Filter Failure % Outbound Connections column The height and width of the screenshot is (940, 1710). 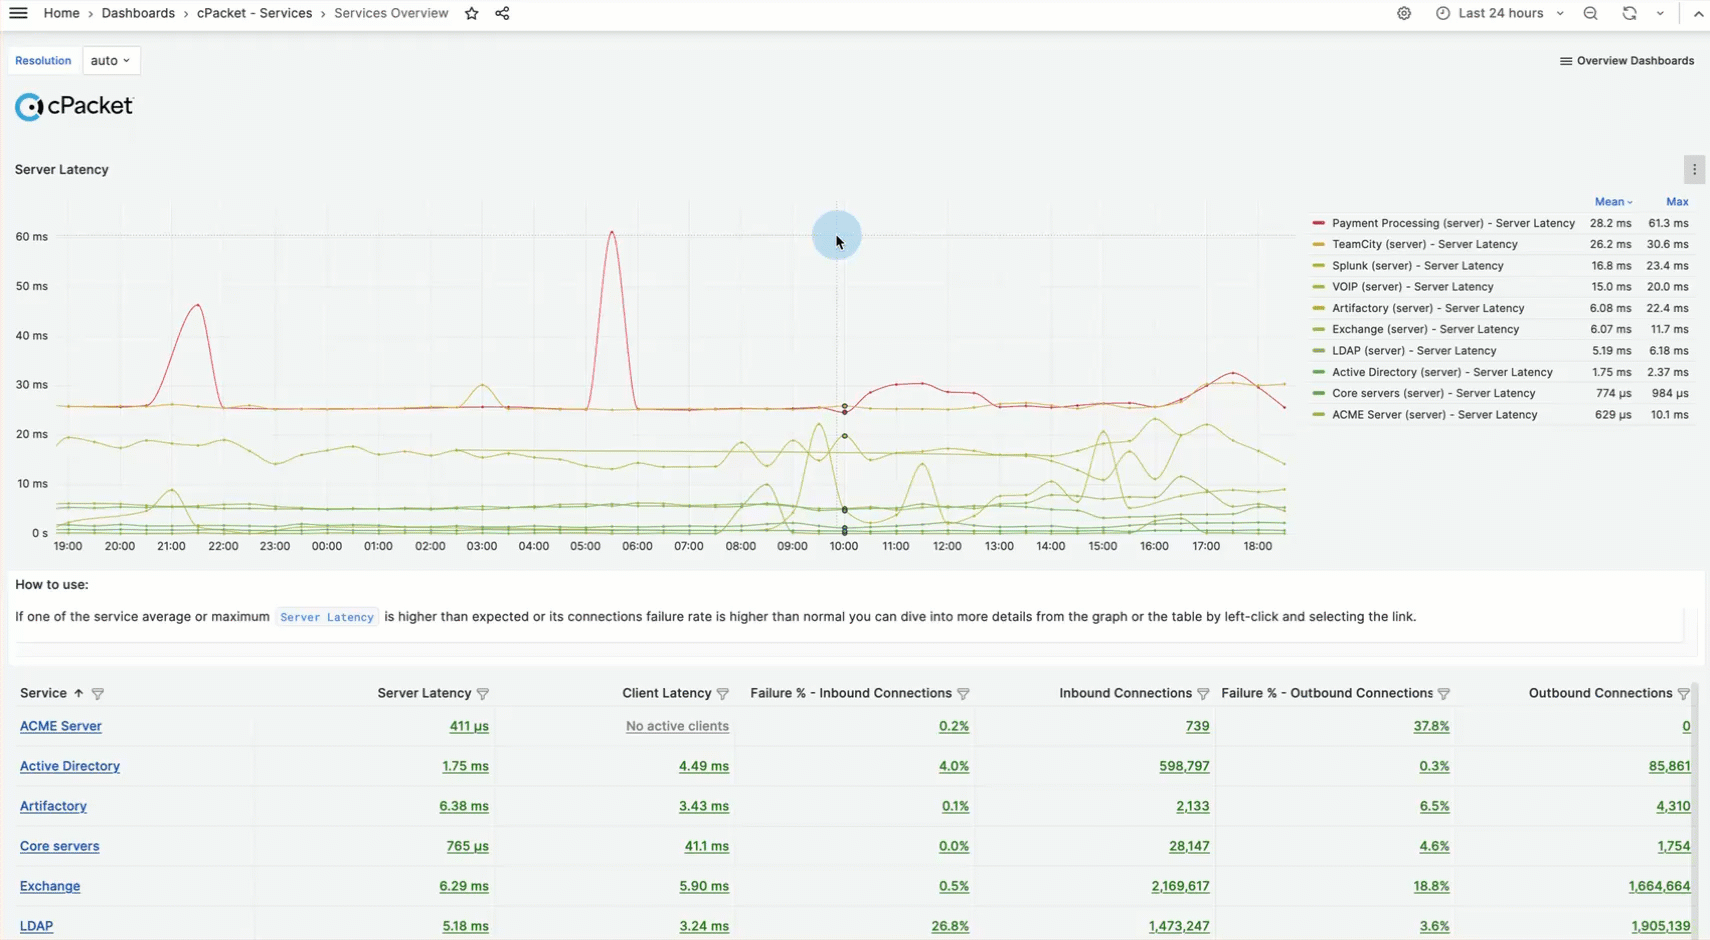click(1443, 694)
